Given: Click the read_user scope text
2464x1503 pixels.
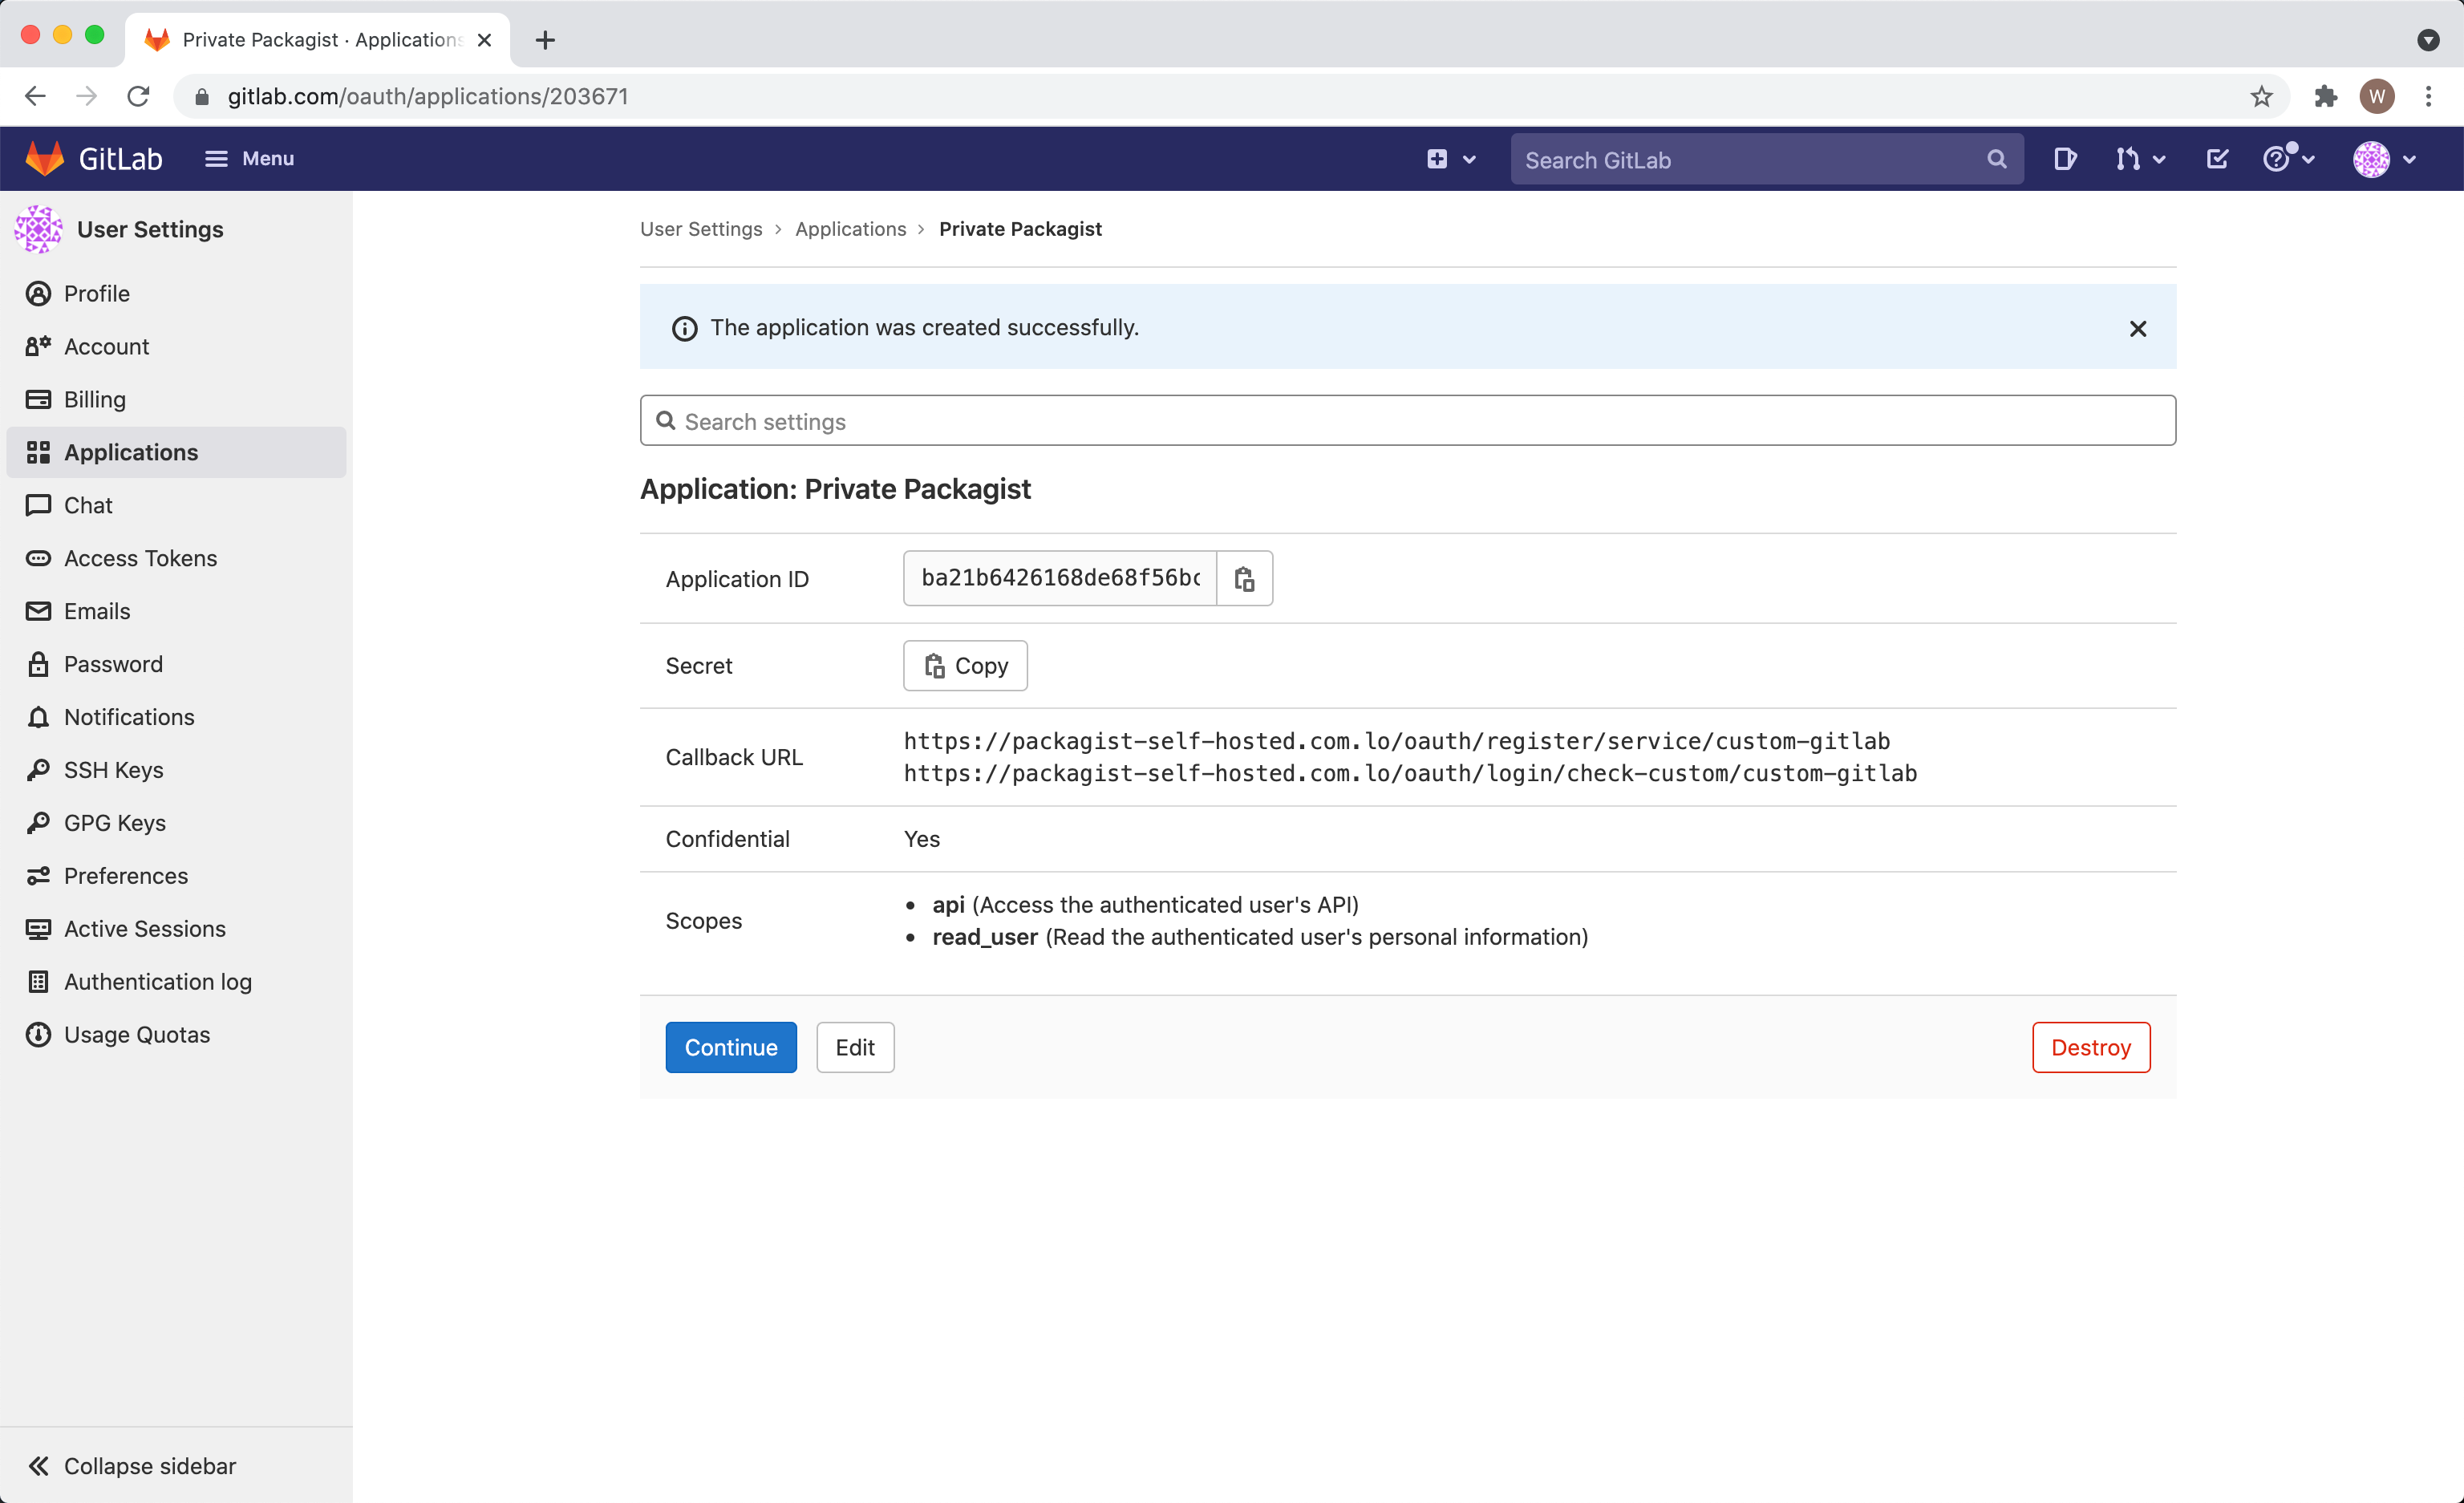Looking at the screenshot, I should tap(985, 937).
